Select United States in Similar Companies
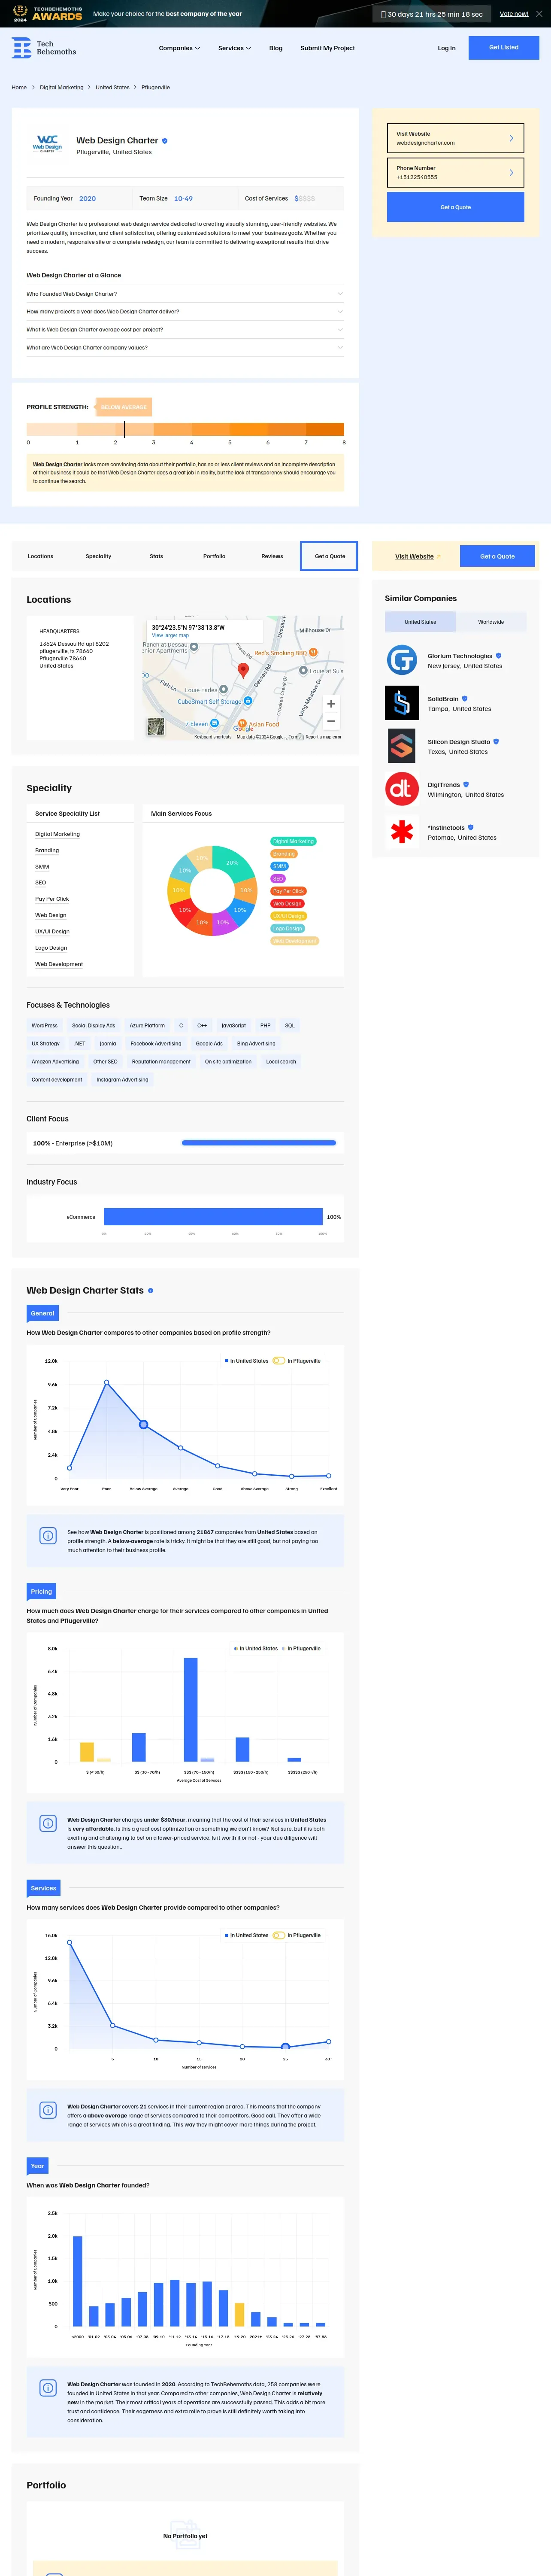Screen dimensions: 551x2576 pos(420,622)
